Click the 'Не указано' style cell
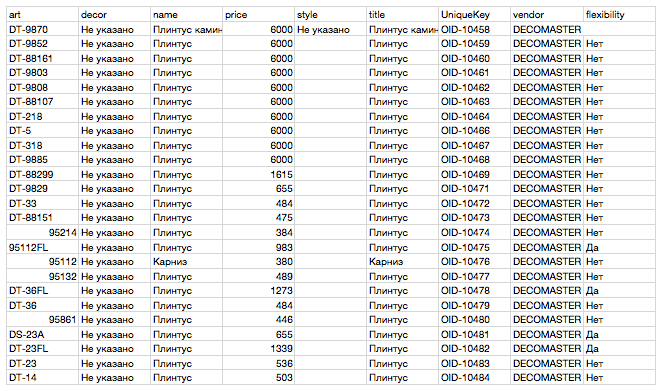This screenshot has height=391, width=662. coord(330,30)
